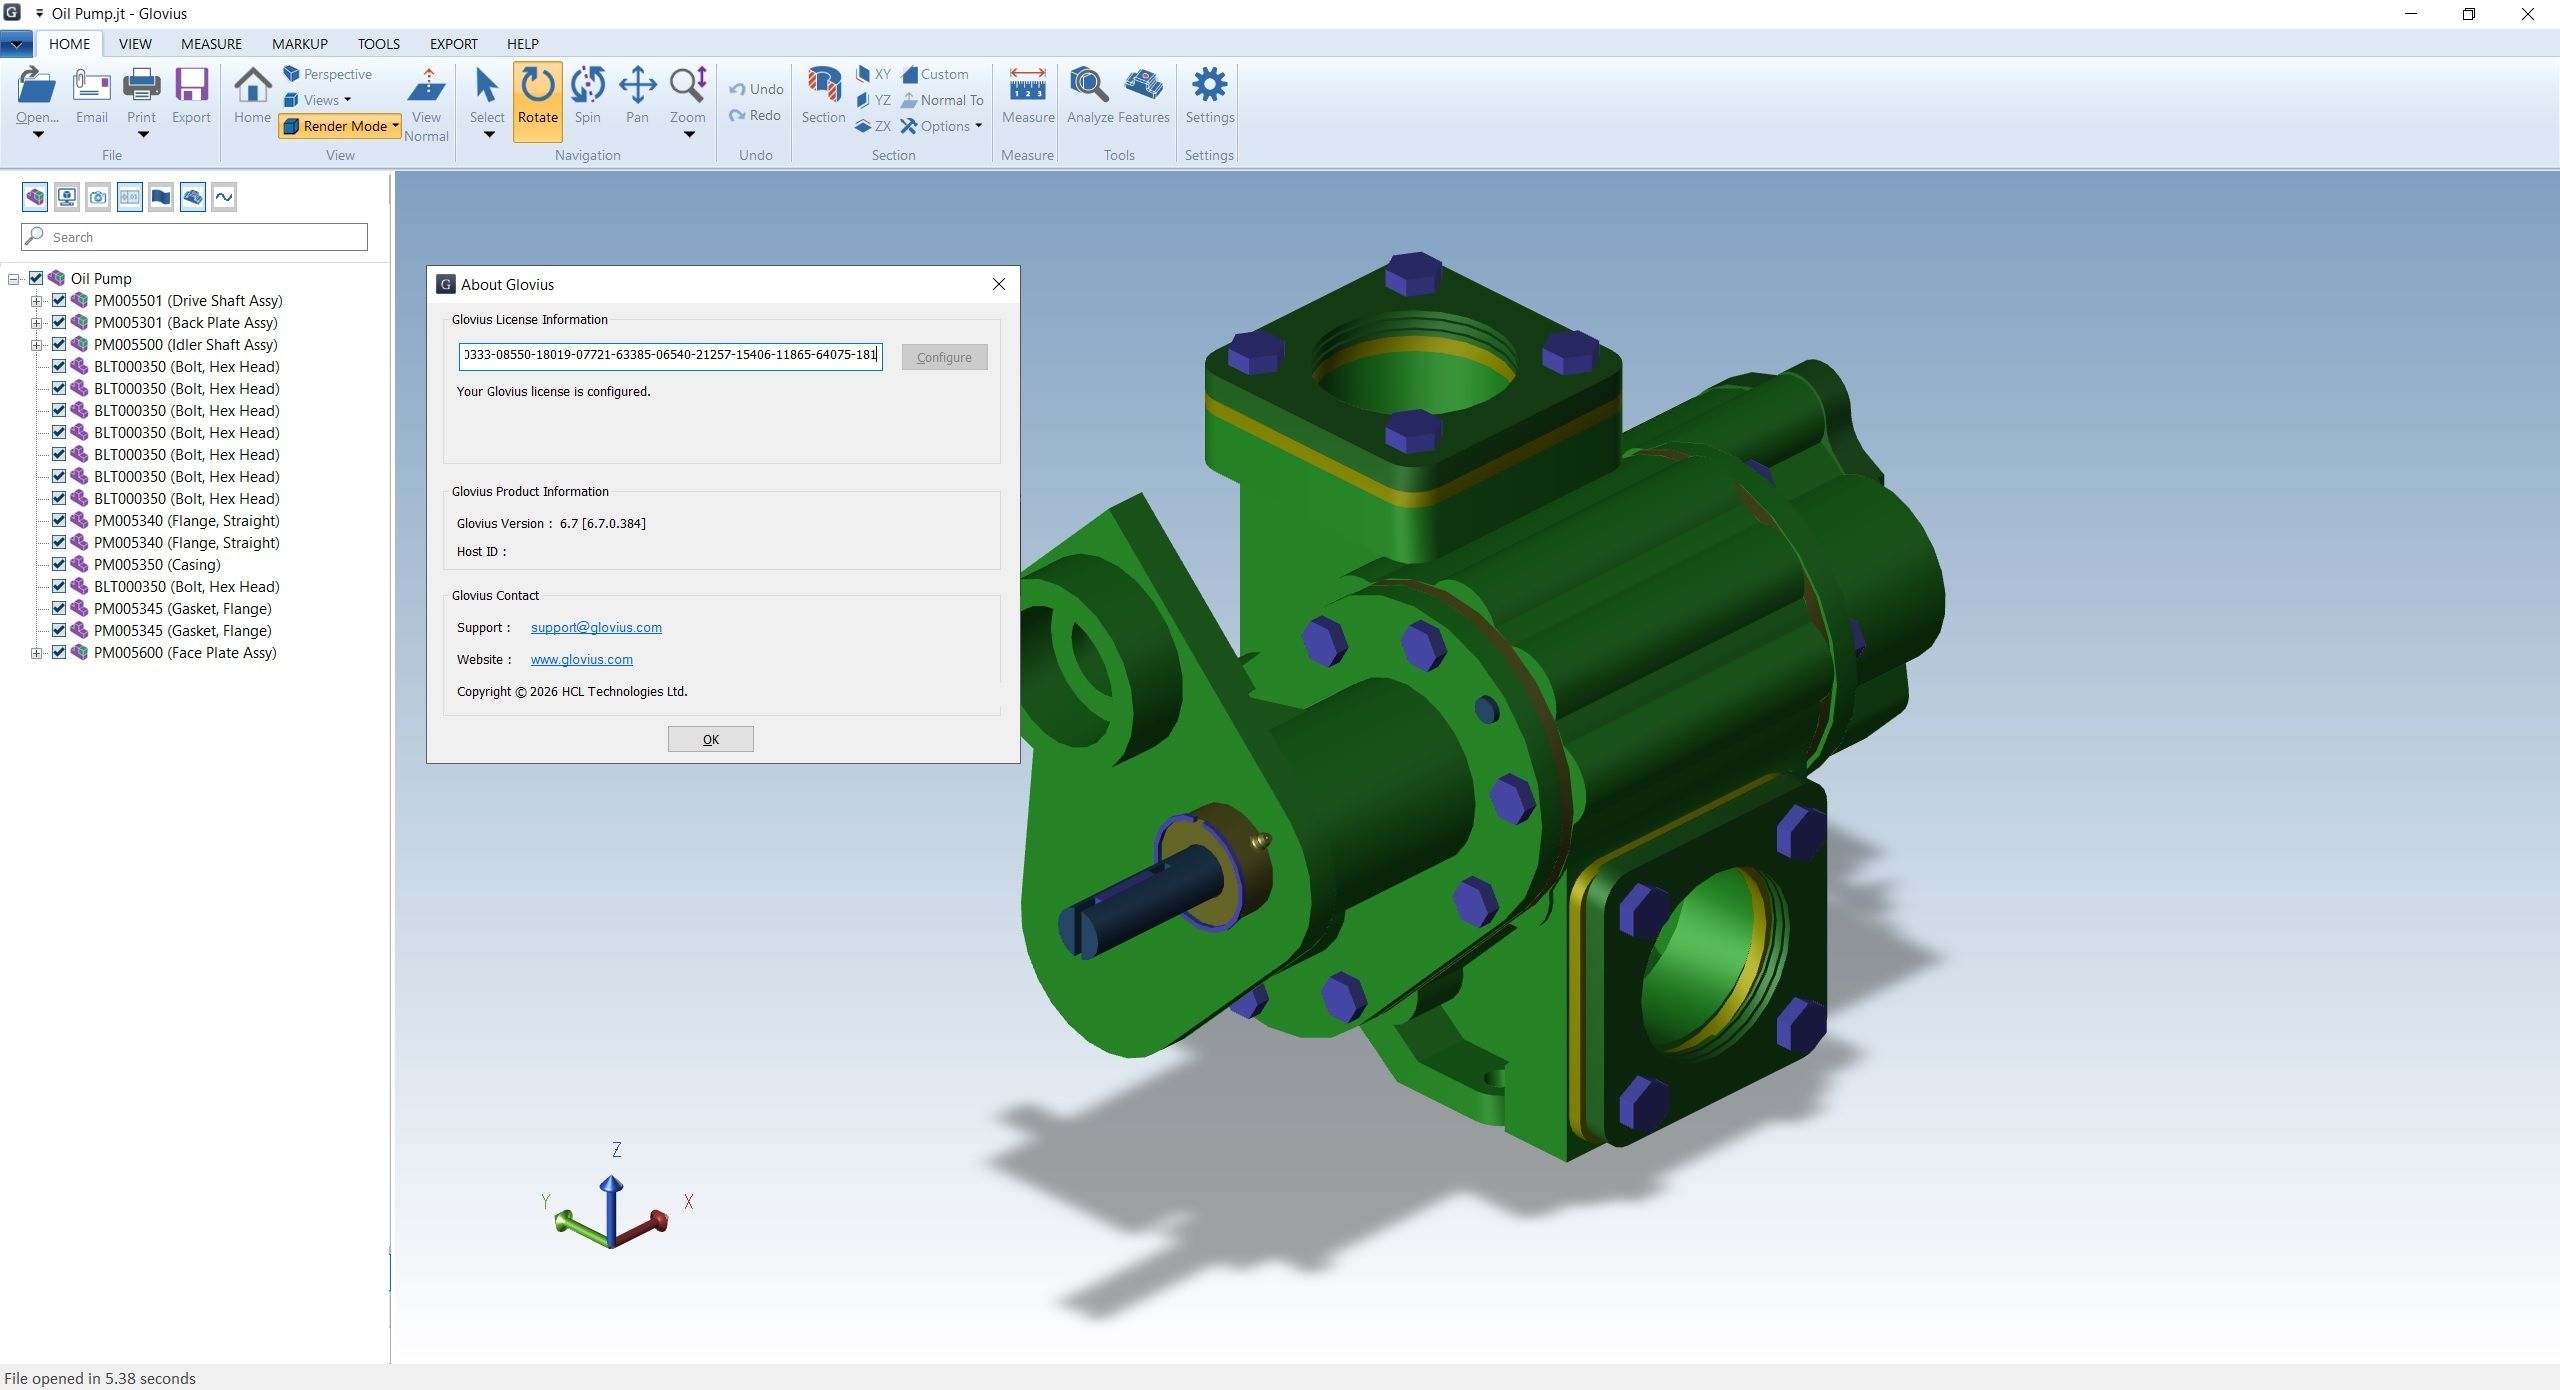
Task: Choose Custom section plane
Action: pos(935,74)
